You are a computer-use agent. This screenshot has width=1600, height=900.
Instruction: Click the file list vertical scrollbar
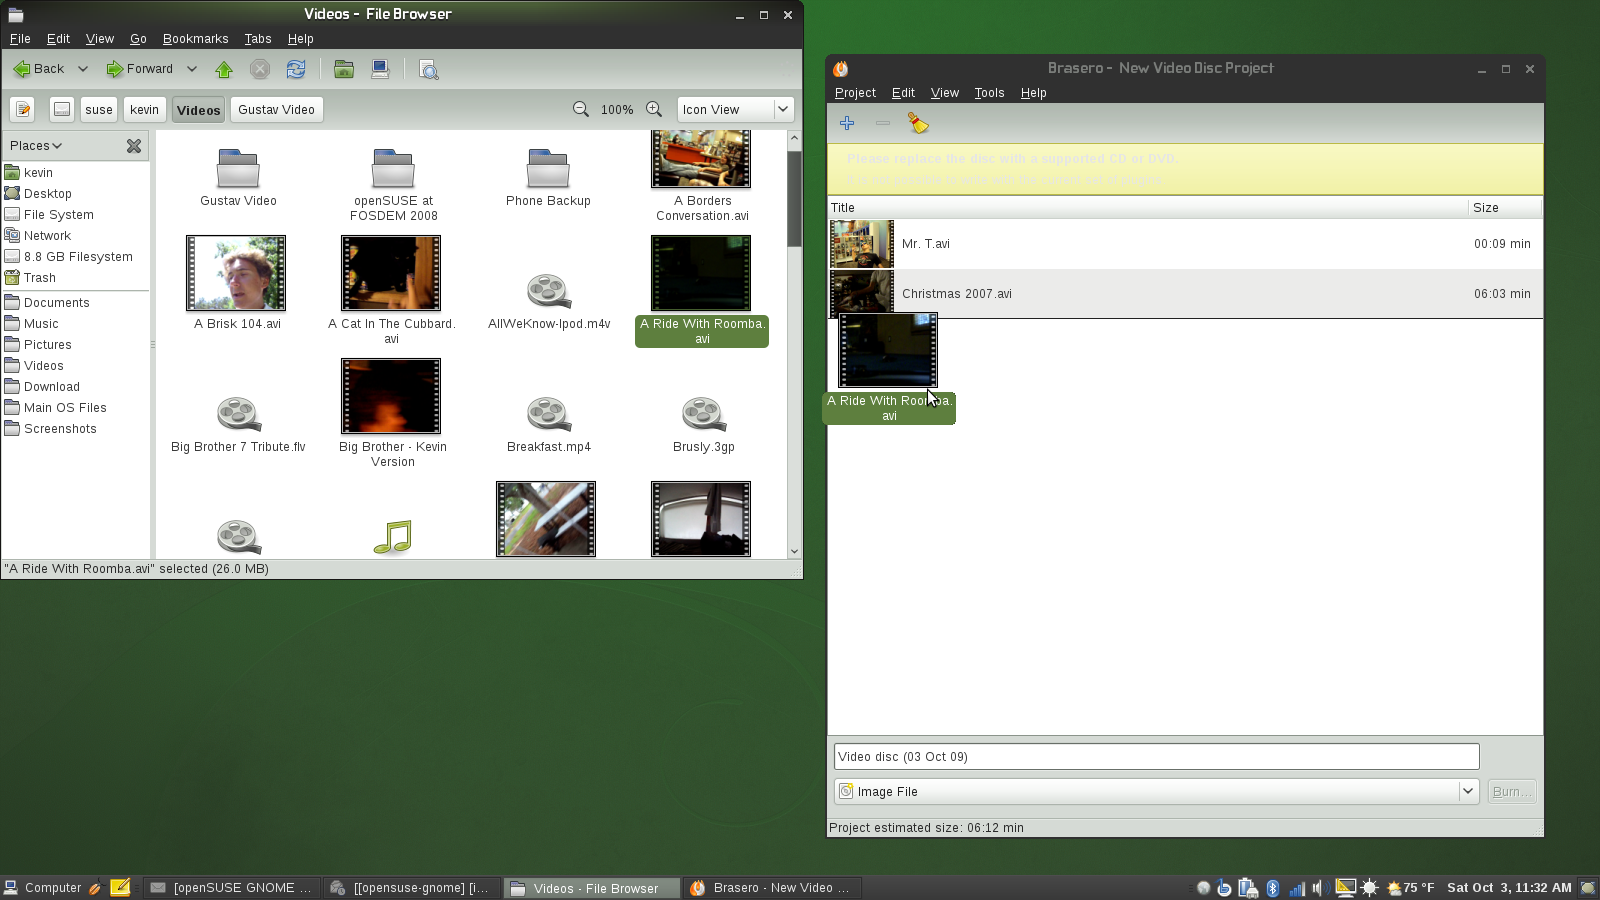794,200
